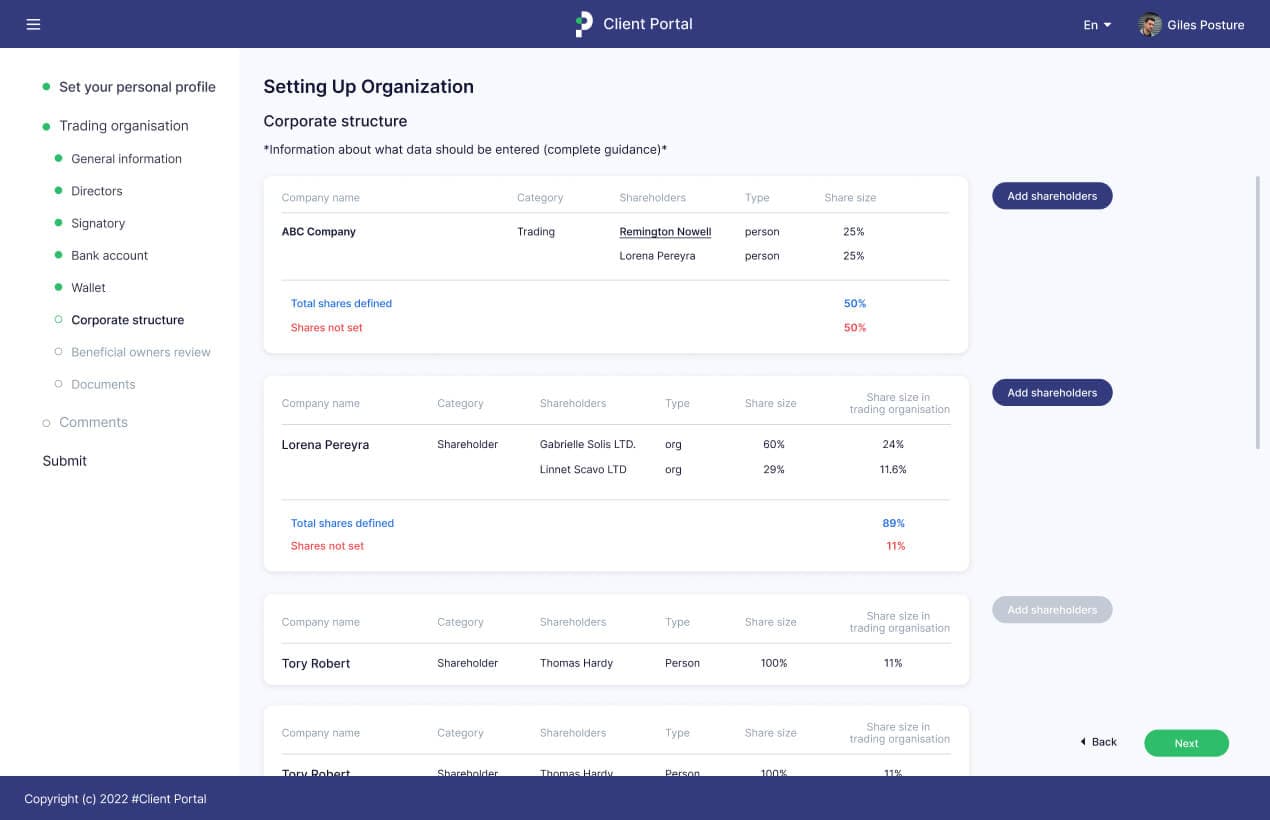The width and height of the screenshot is (1270, 820).
Task: Select Corporate structure in sidebar
Action: 127,320
